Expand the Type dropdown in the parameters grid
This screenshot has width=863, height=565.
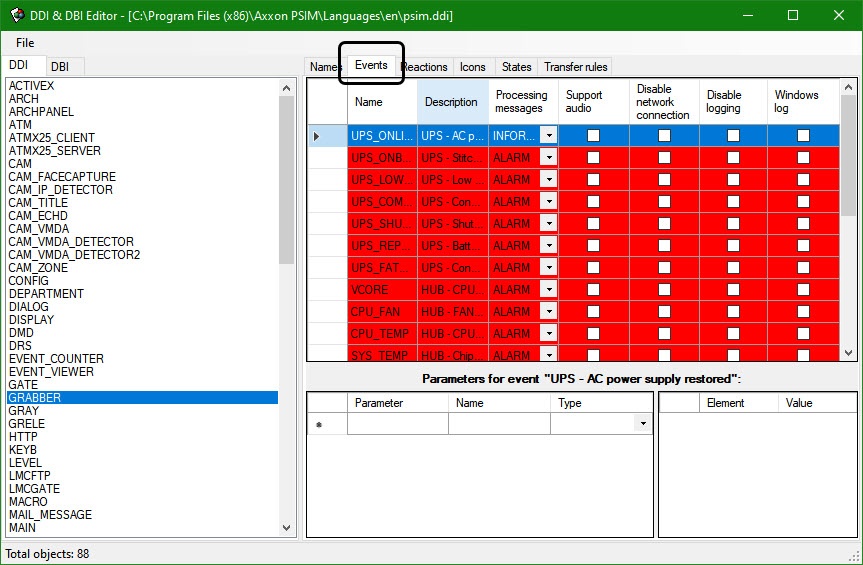(x=642, y=424)
